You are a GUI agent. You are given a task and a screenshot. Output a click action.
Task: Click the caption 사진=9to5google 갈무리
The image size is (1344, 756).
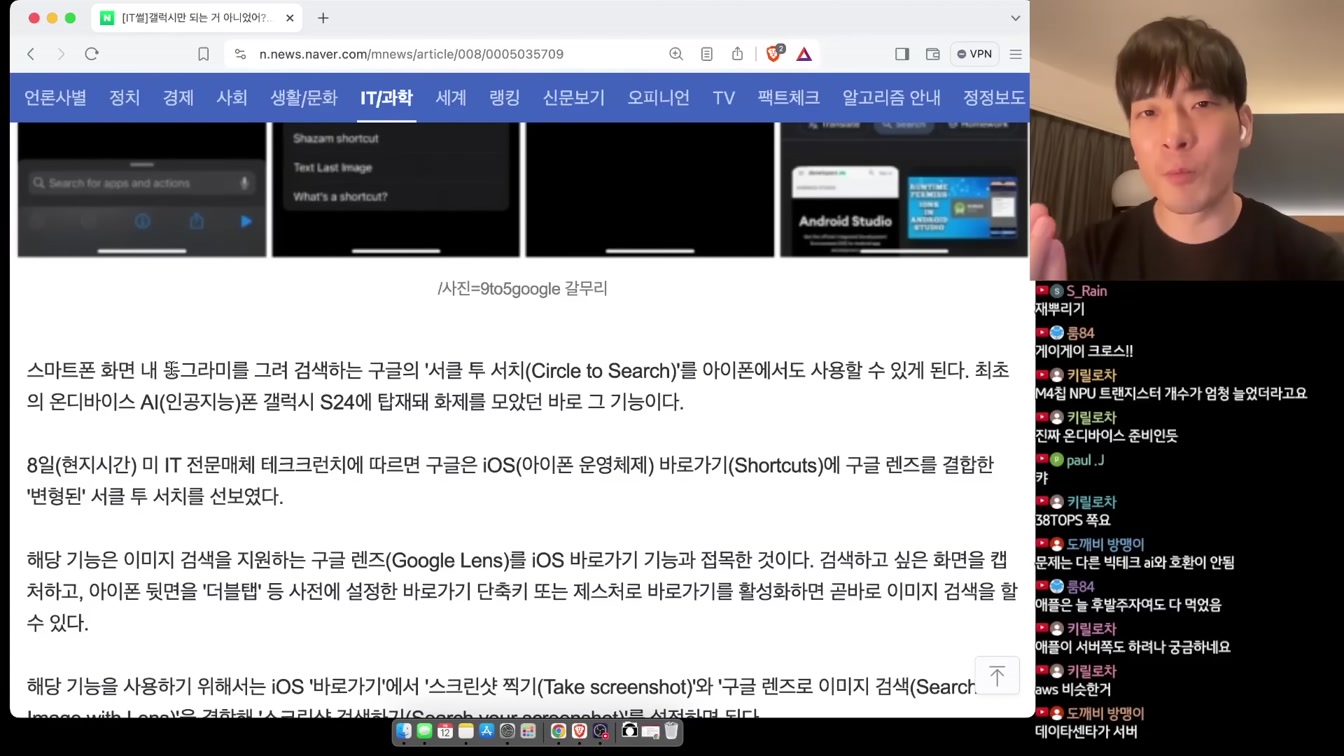coord(522,288)
